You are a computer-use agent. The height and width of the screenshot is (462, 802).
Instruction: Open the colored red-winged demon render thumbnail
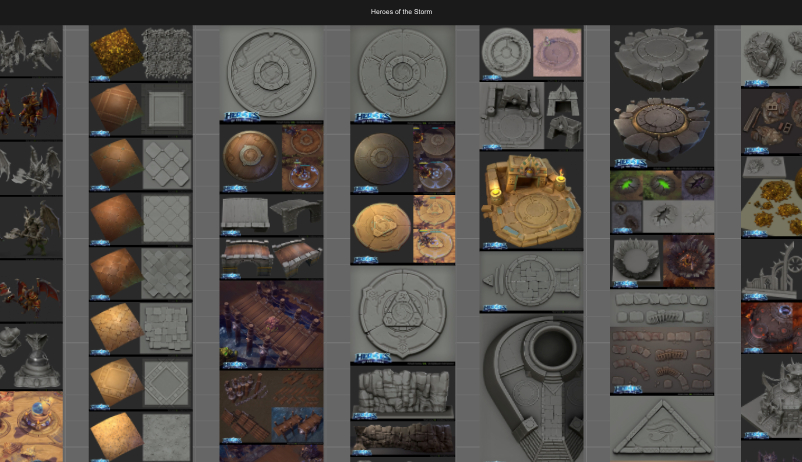click(31, 109)
